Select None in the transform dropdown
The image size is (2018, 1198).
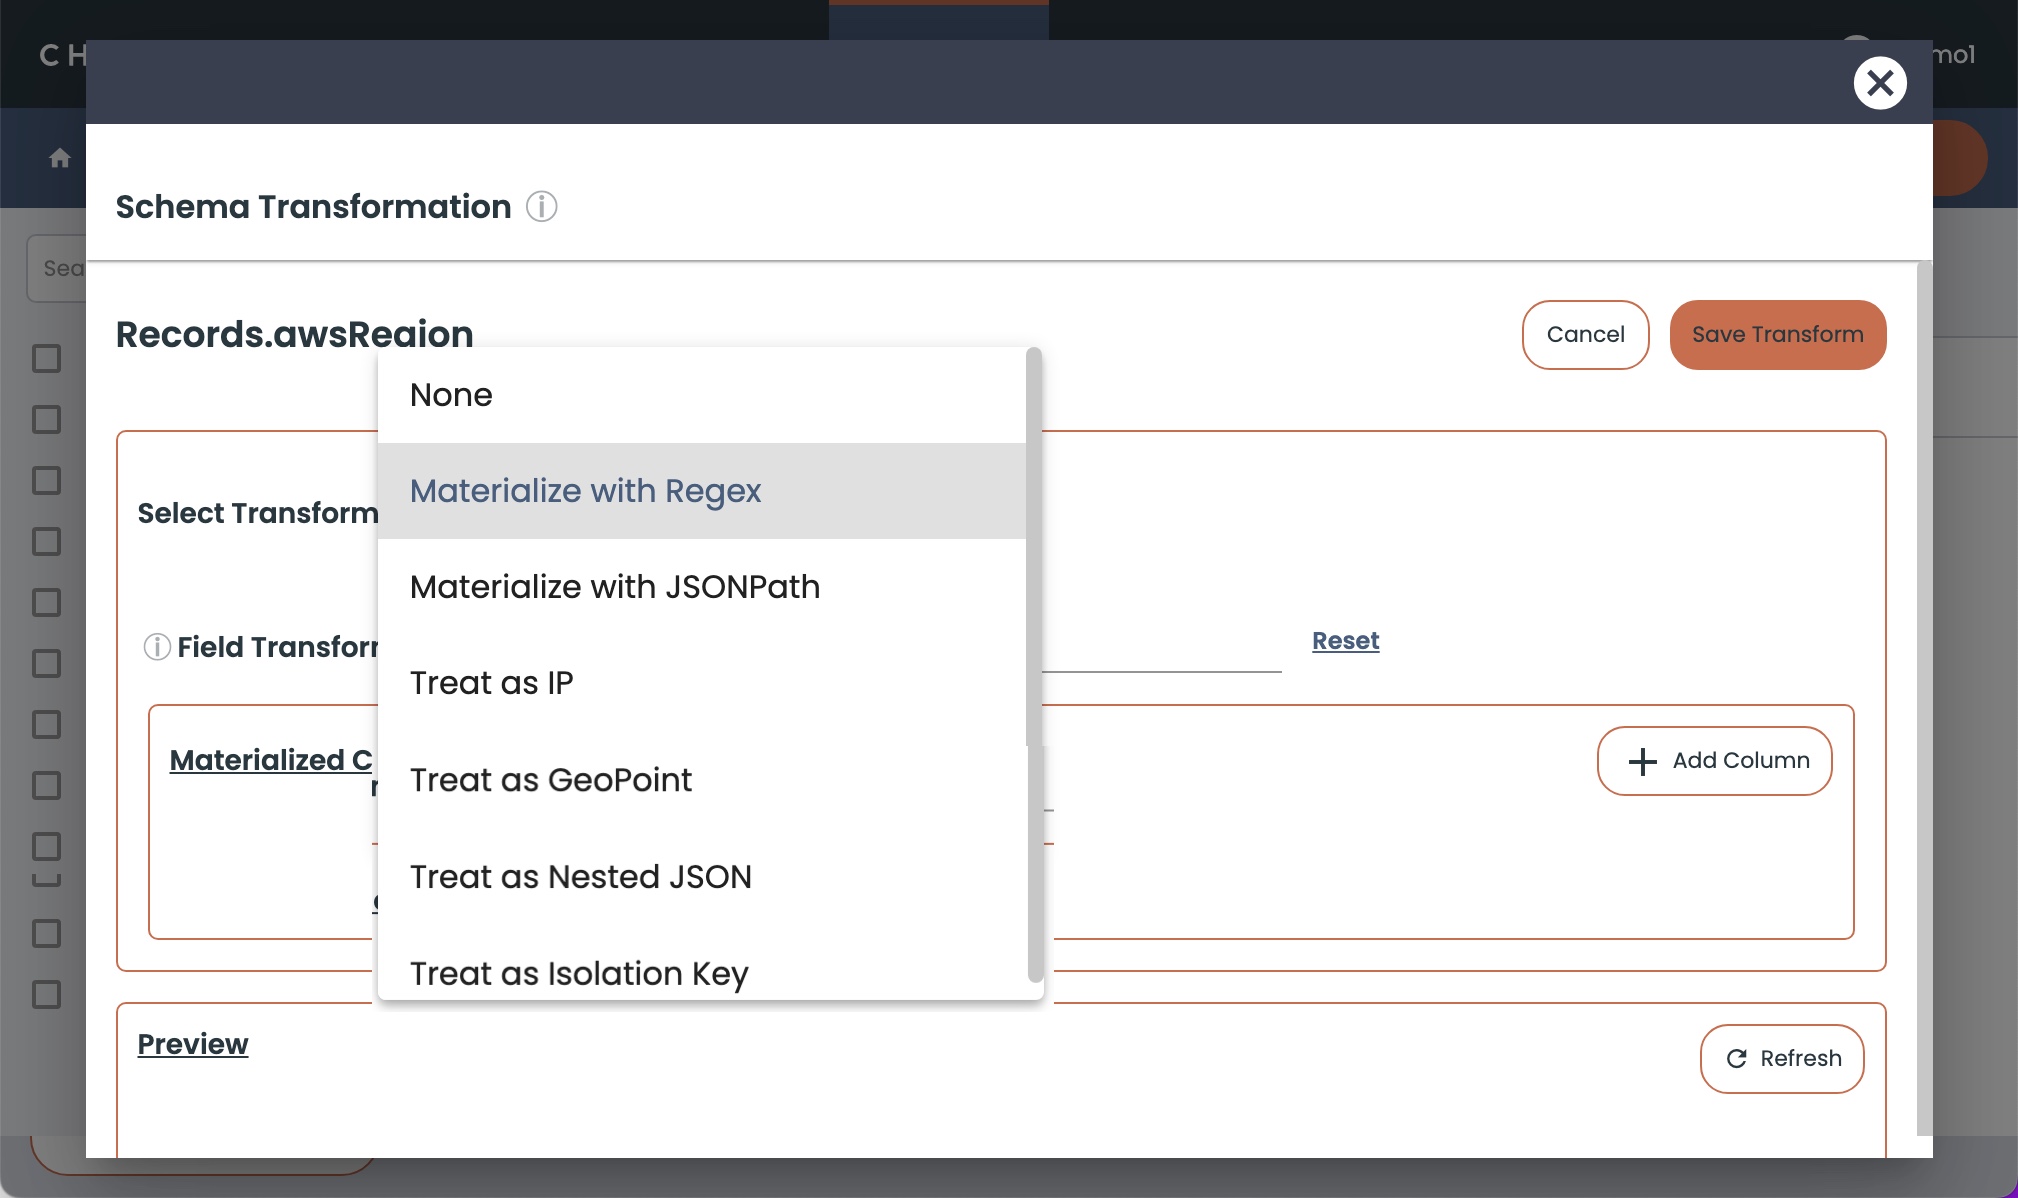tap(450, 394)
